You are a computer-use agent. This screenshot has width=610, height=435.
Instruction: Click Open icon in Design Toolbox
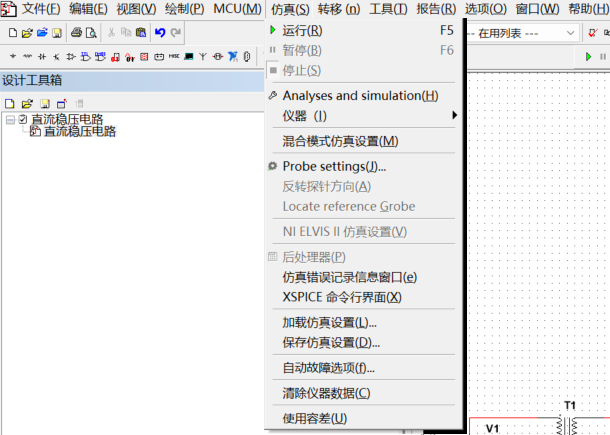pos(27,104)
